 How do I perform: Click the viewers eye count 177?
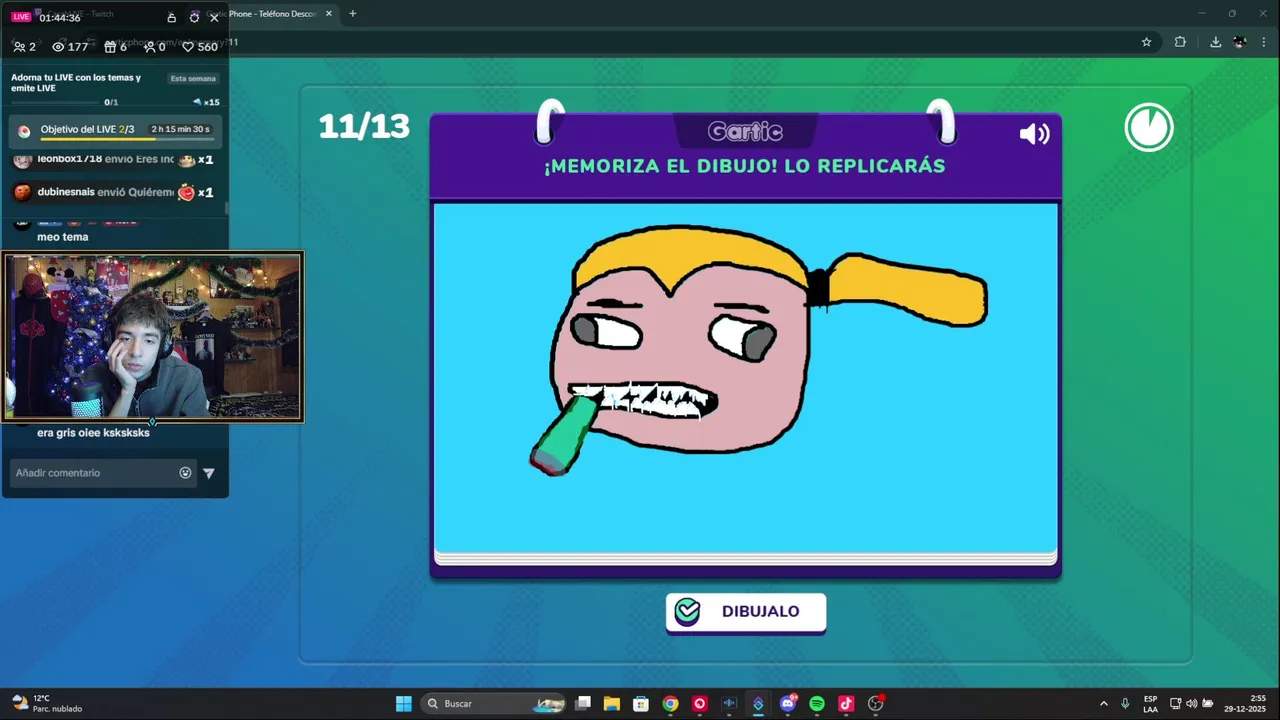70,47
